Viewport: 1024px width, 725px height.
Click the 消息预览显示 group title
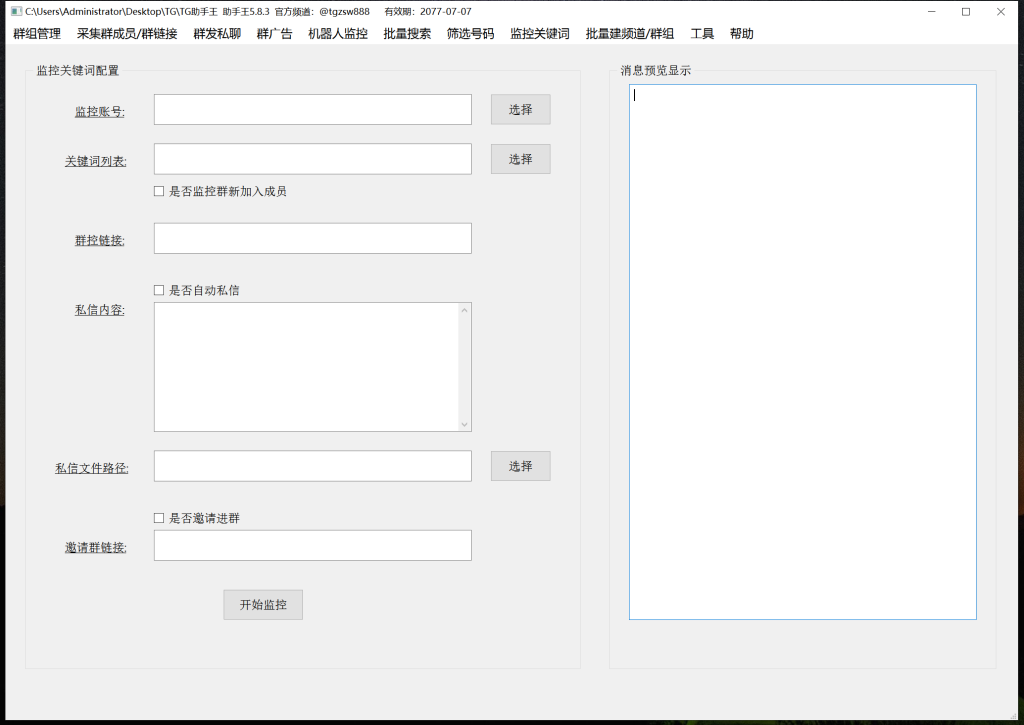click(x=656, y=71)
